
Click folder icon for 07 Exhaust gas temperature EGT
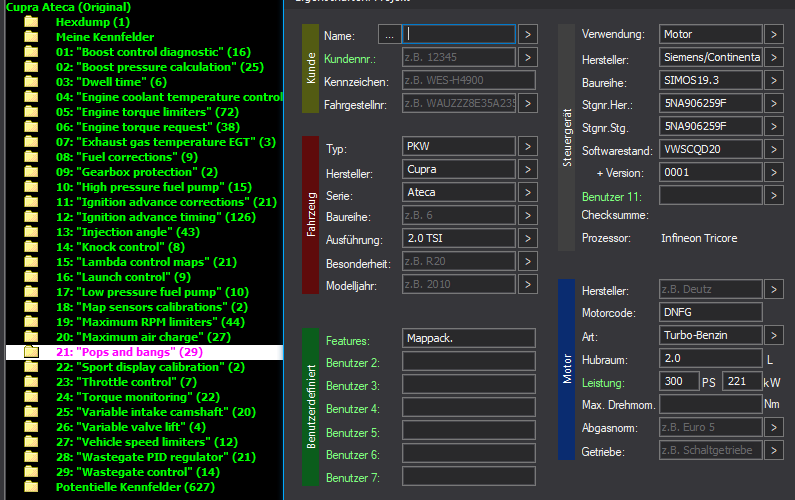point(31,141)
